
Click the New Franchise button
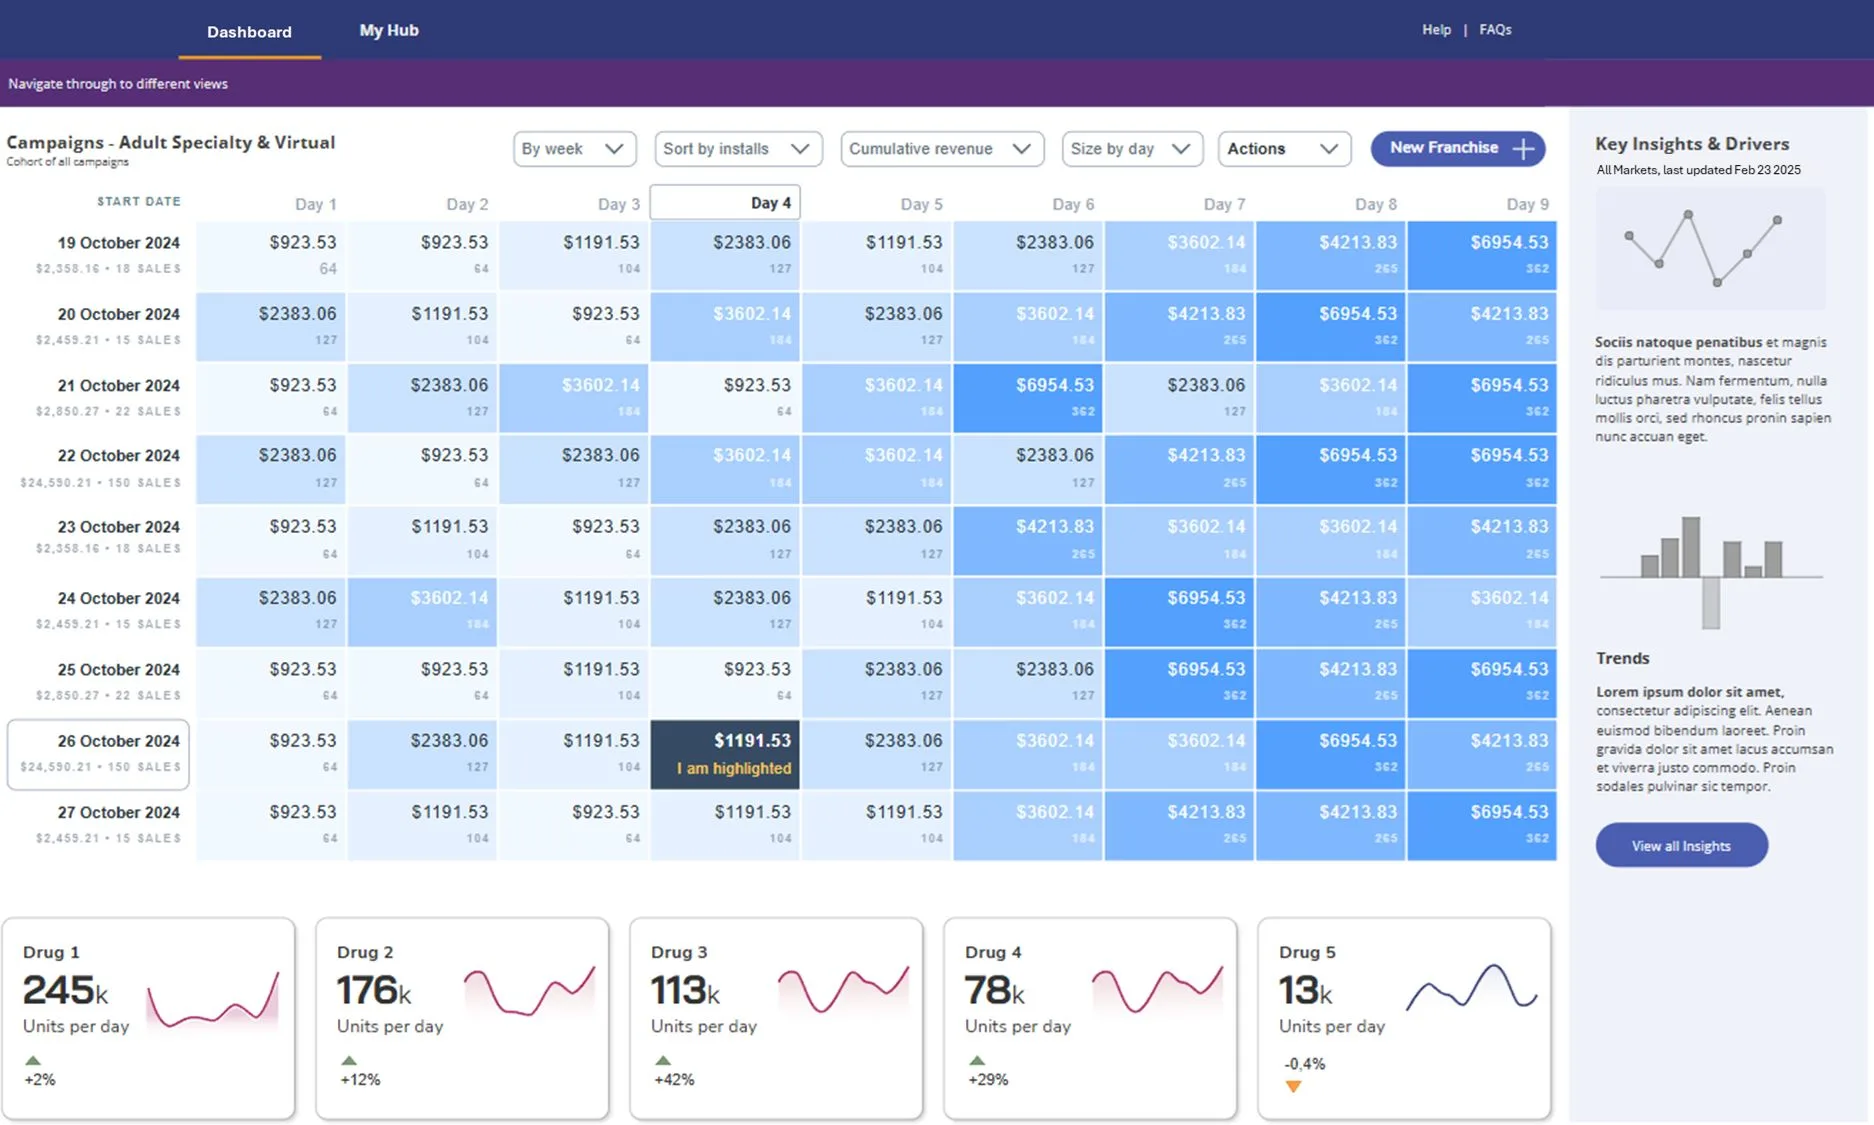tap(1457, 148)
